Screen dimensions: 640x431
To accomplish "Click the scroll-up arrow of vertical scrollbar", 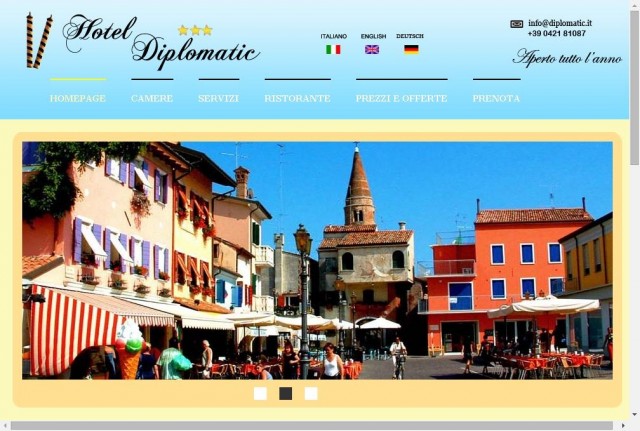I will (x=634, y=4).
